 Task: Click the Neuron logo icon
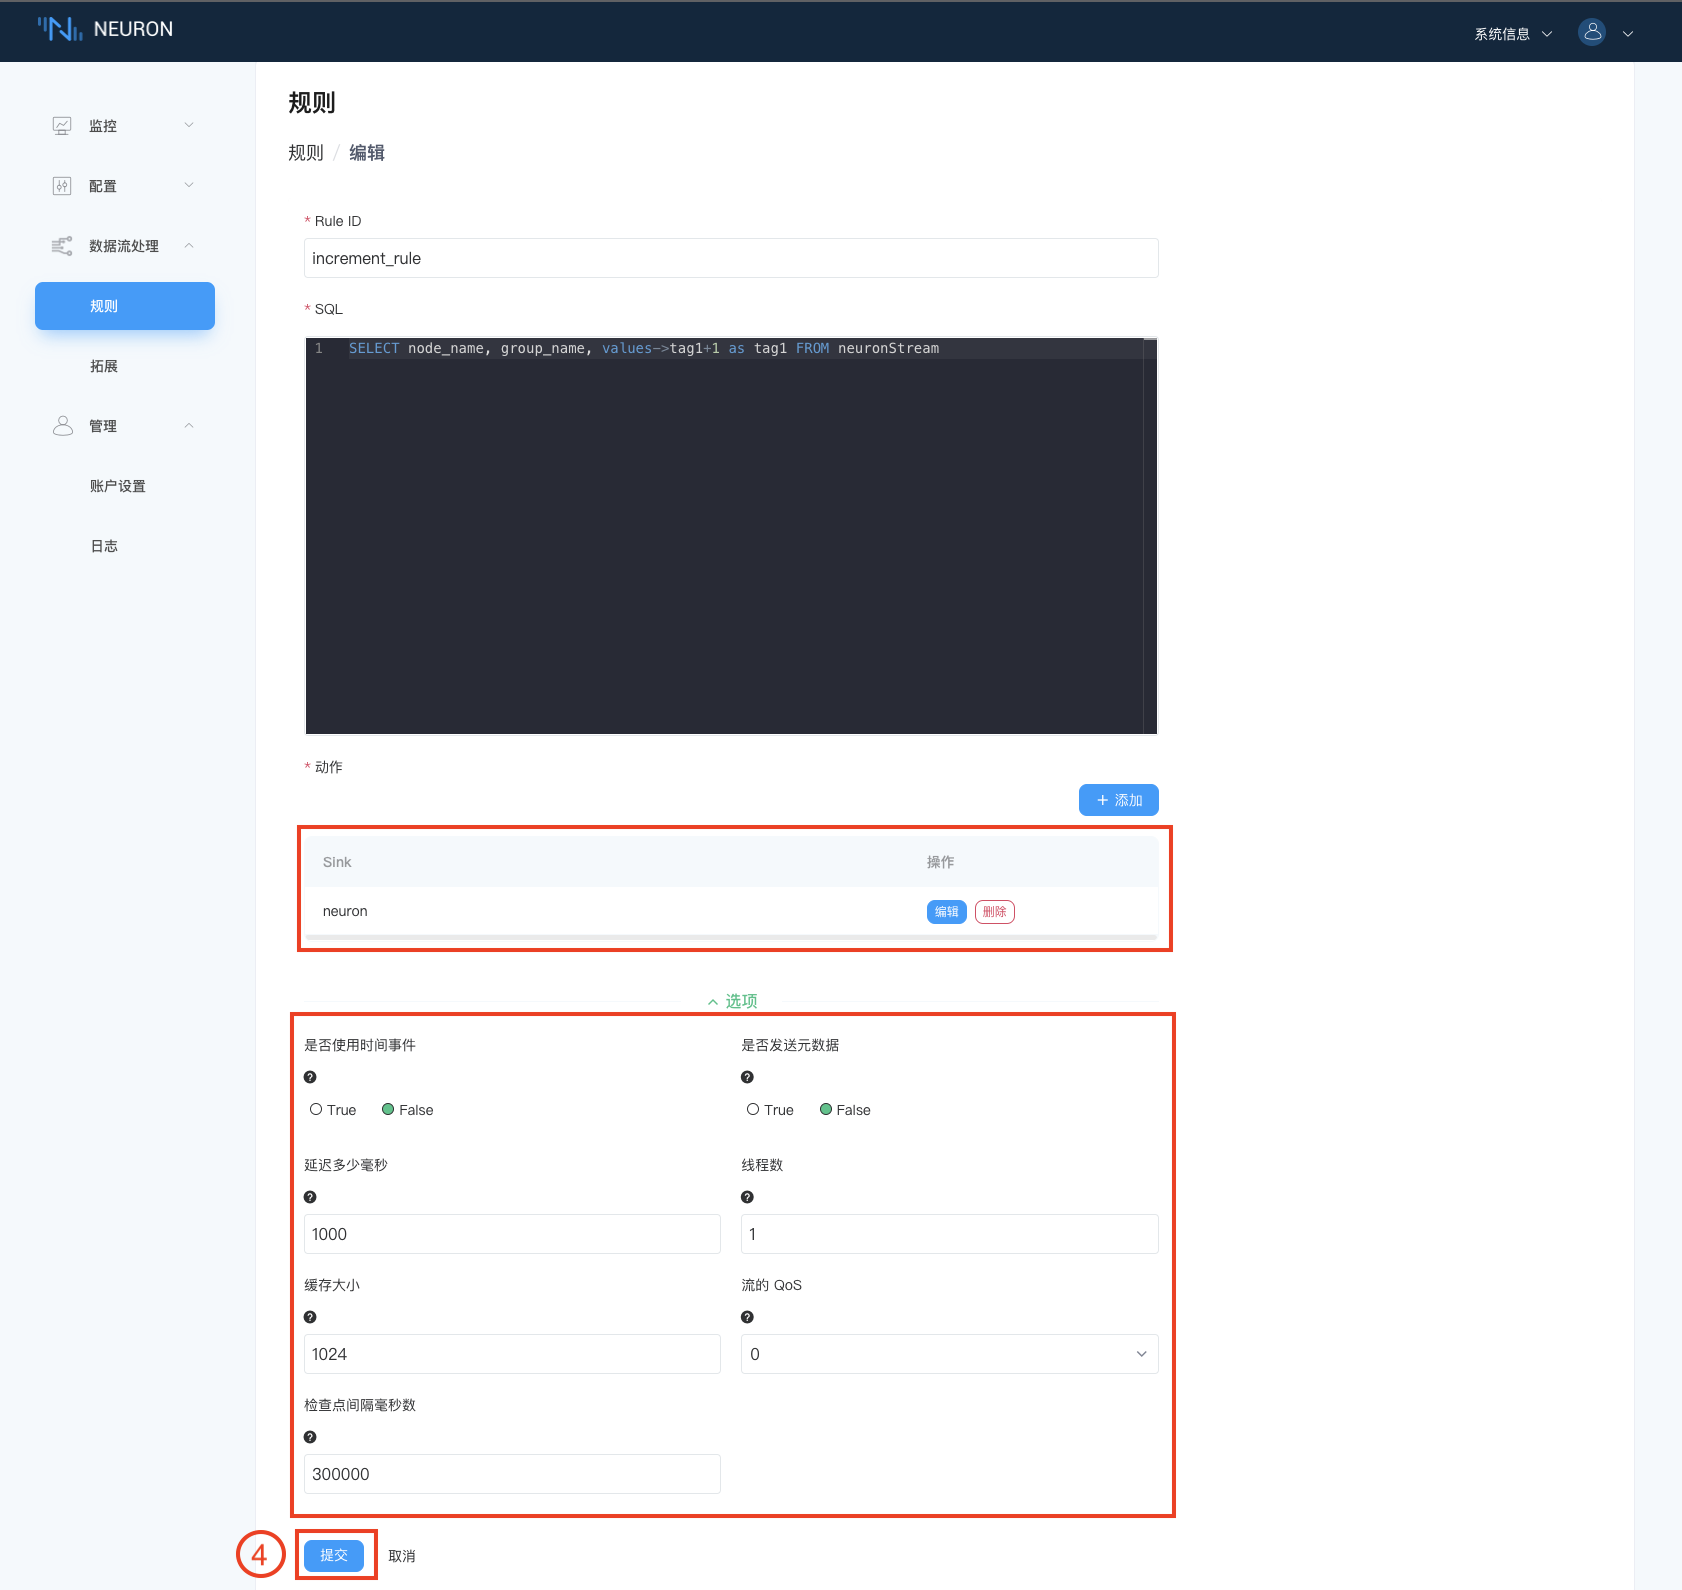point(60,29)
